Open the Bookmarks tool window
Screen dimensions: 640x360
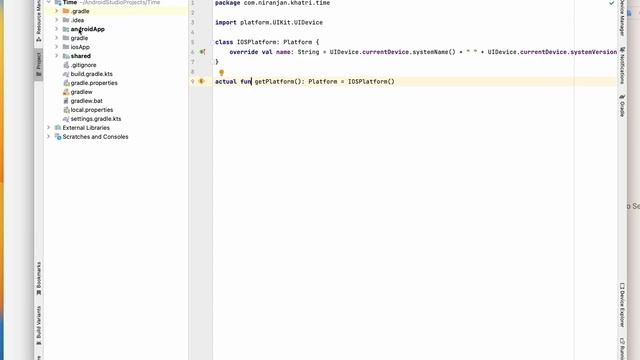pyautogui.click(x=39, y=279)
